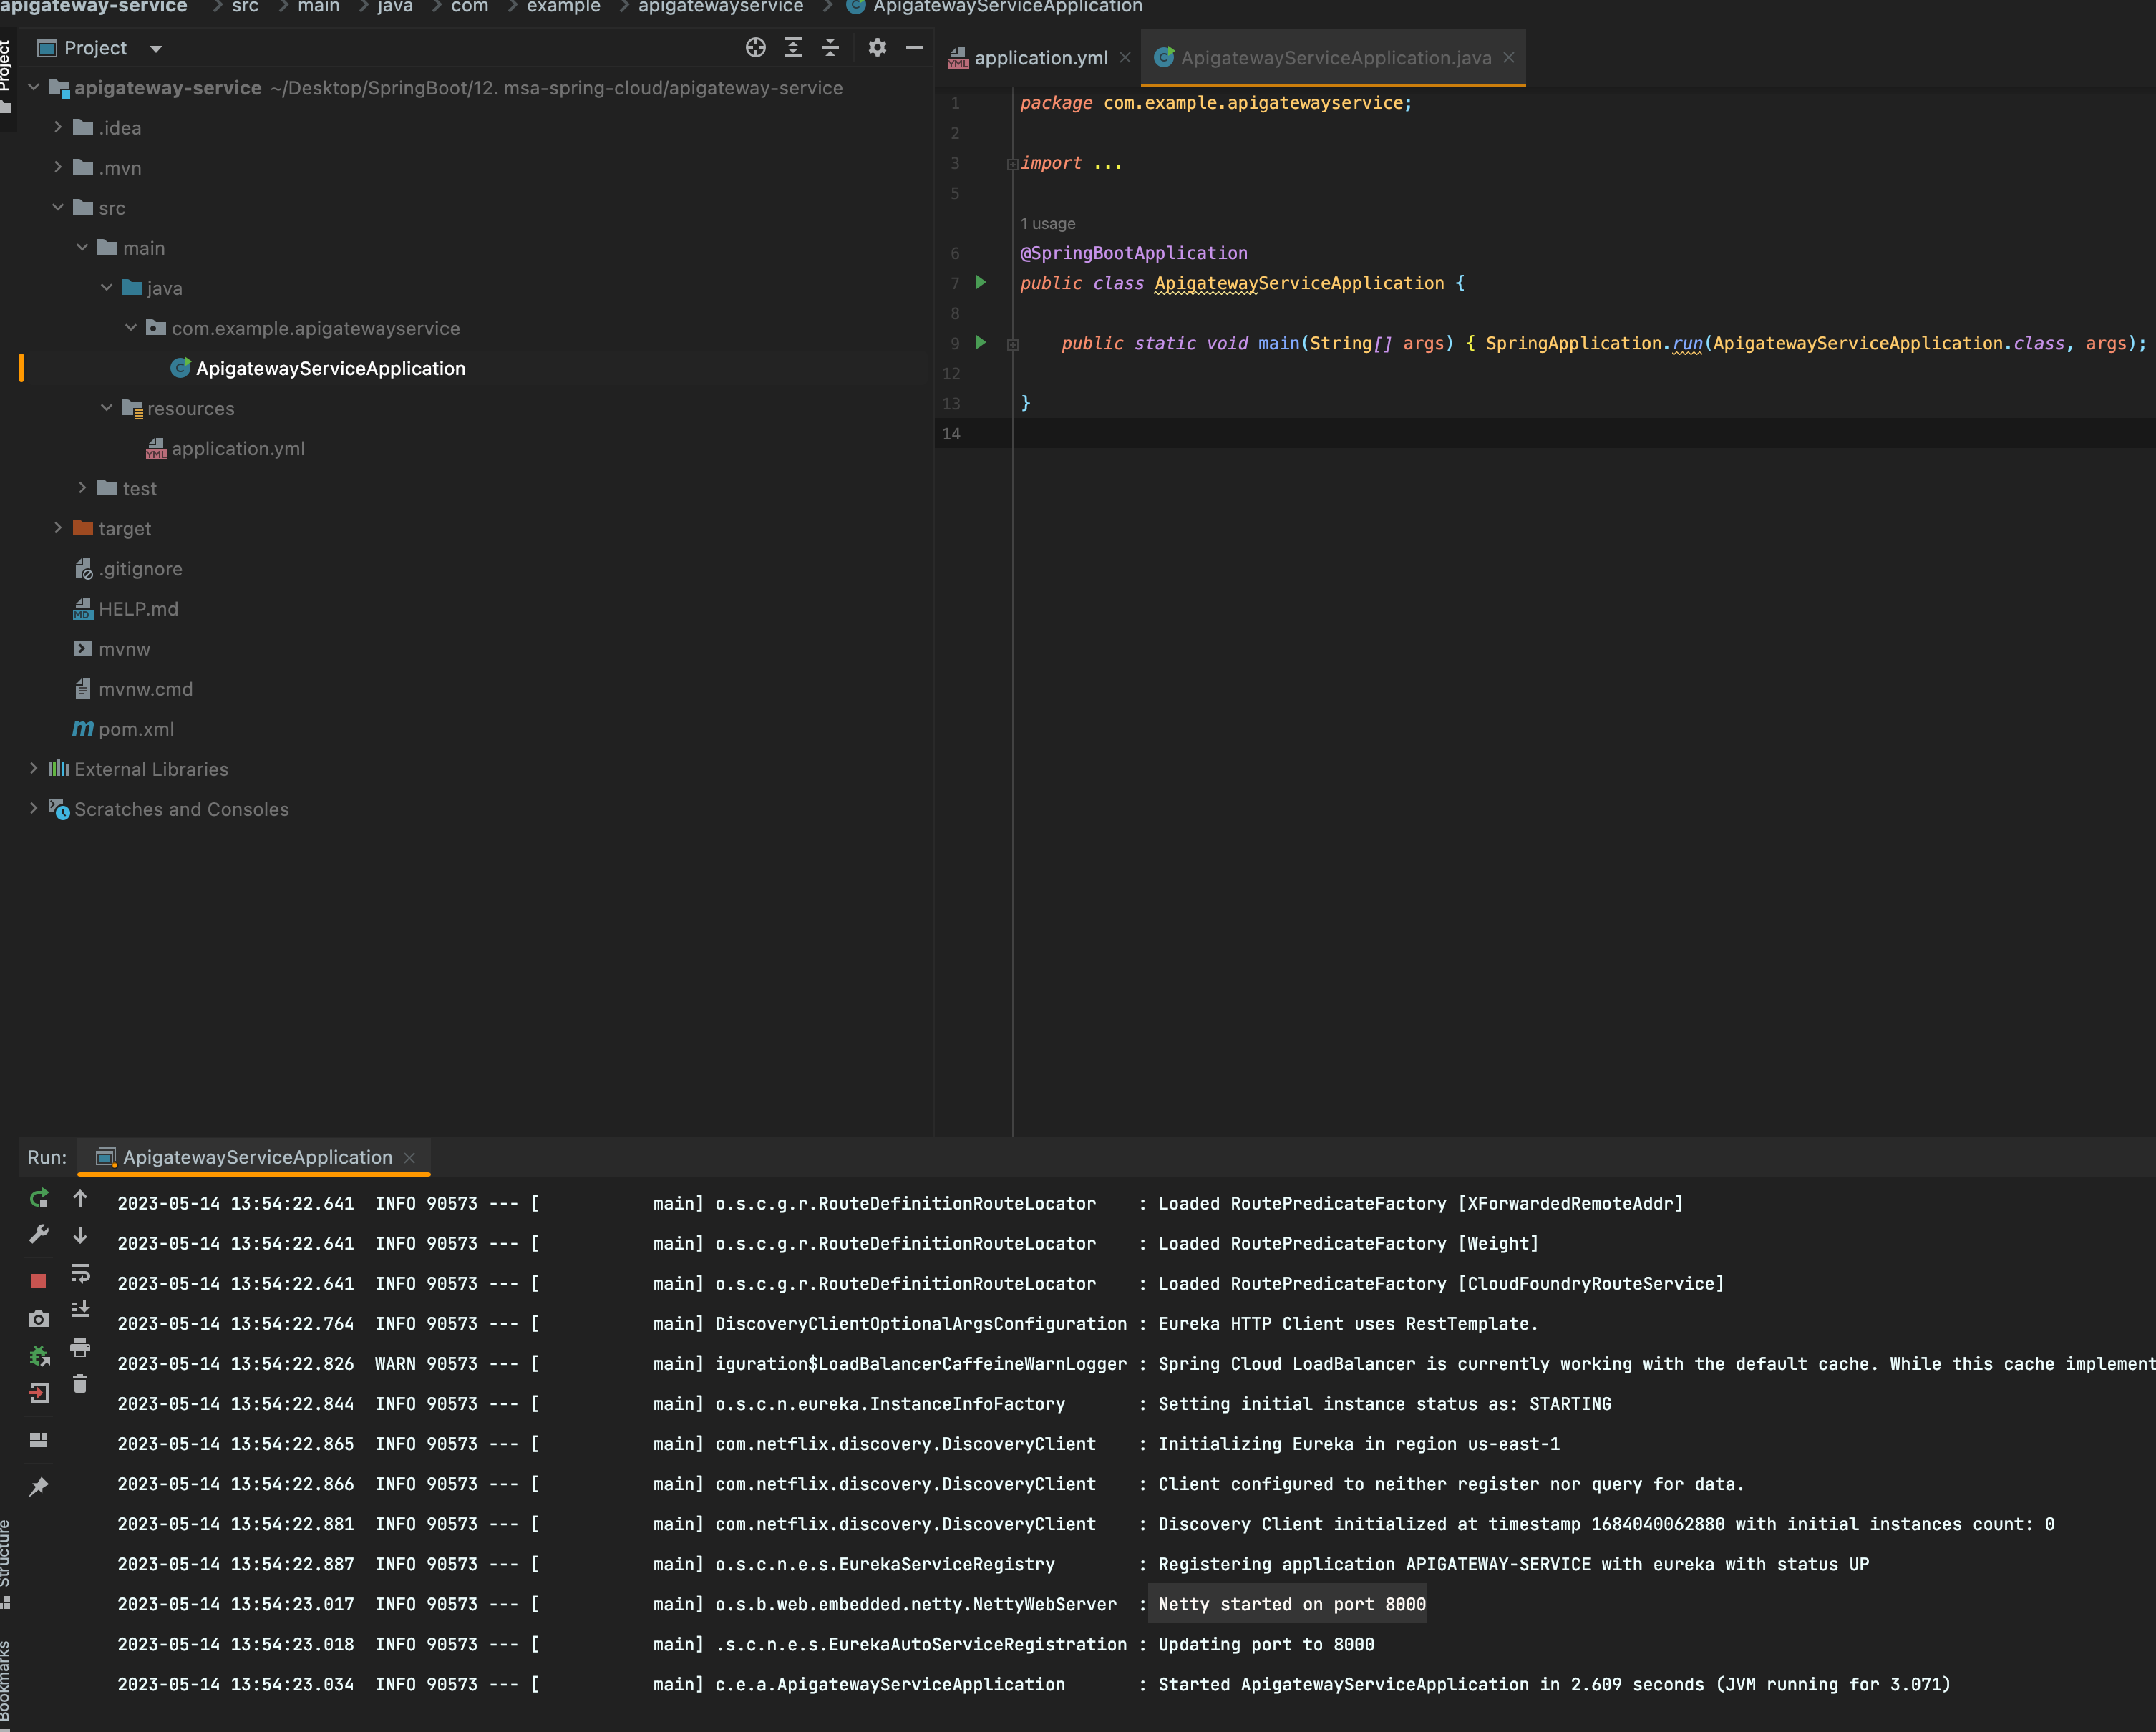Click Expand All in the Project toolbar
The width and height of the screenshot is (2156, 1732).
click(793, 47)
